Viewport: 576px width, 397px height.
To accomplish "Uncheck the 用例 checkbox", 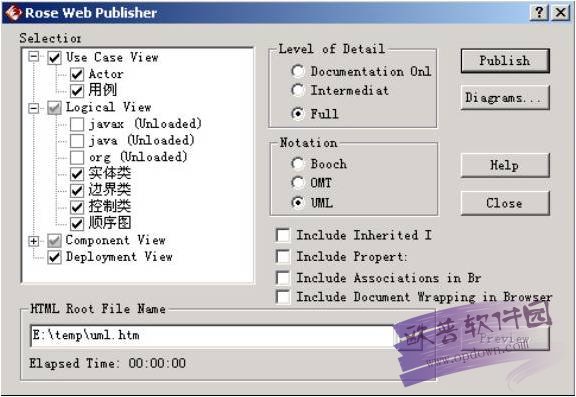I will click(x=77, y=91).
